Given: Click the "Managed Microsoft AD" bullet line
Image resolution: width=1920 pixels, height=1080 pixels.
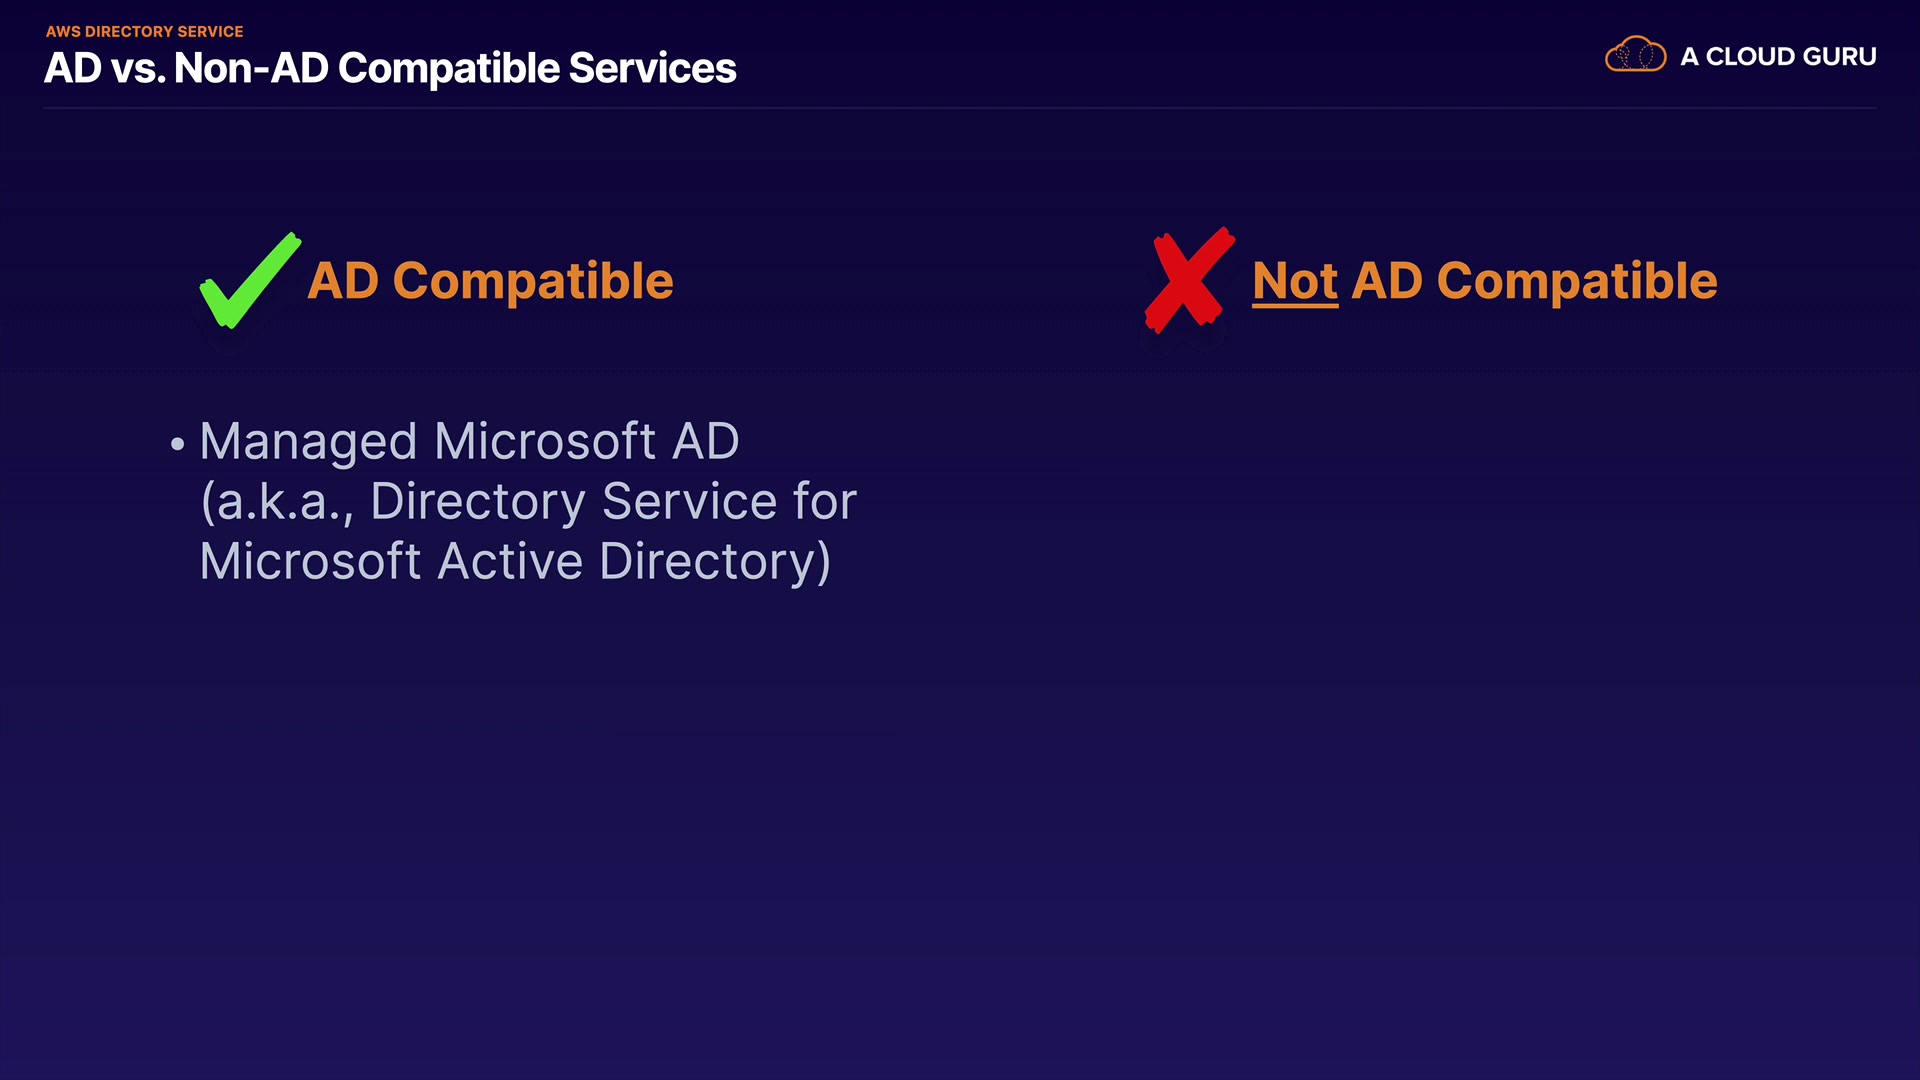Looking at the screenshot, I should click(469, 441).
